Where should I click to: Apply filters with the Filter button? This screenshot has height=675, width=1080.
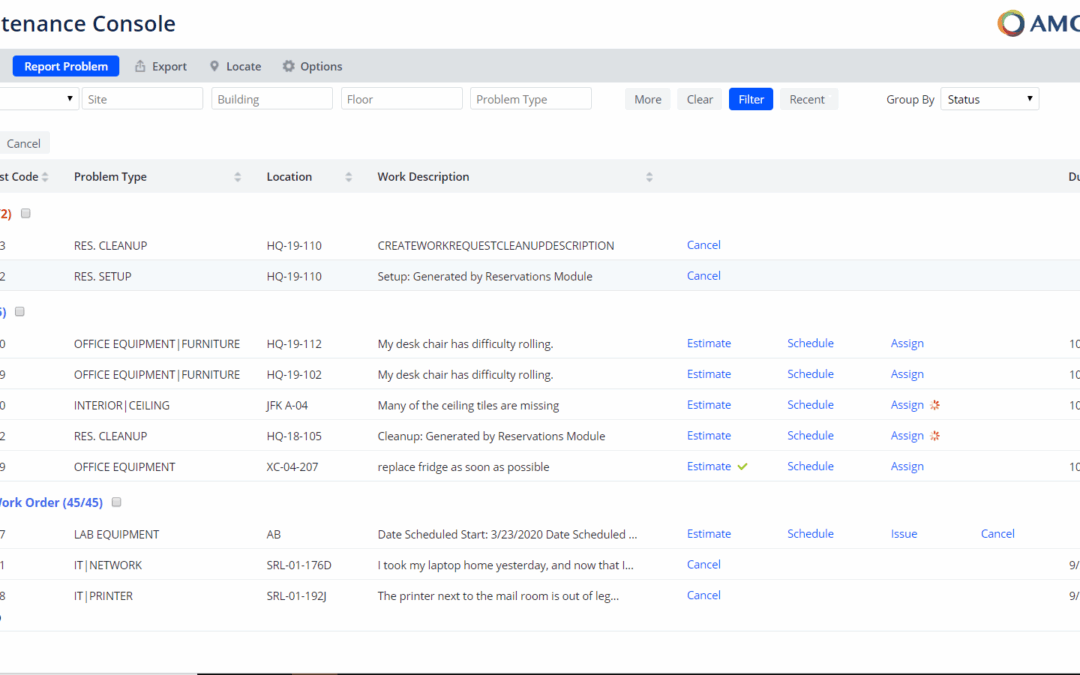coord(751,99)
